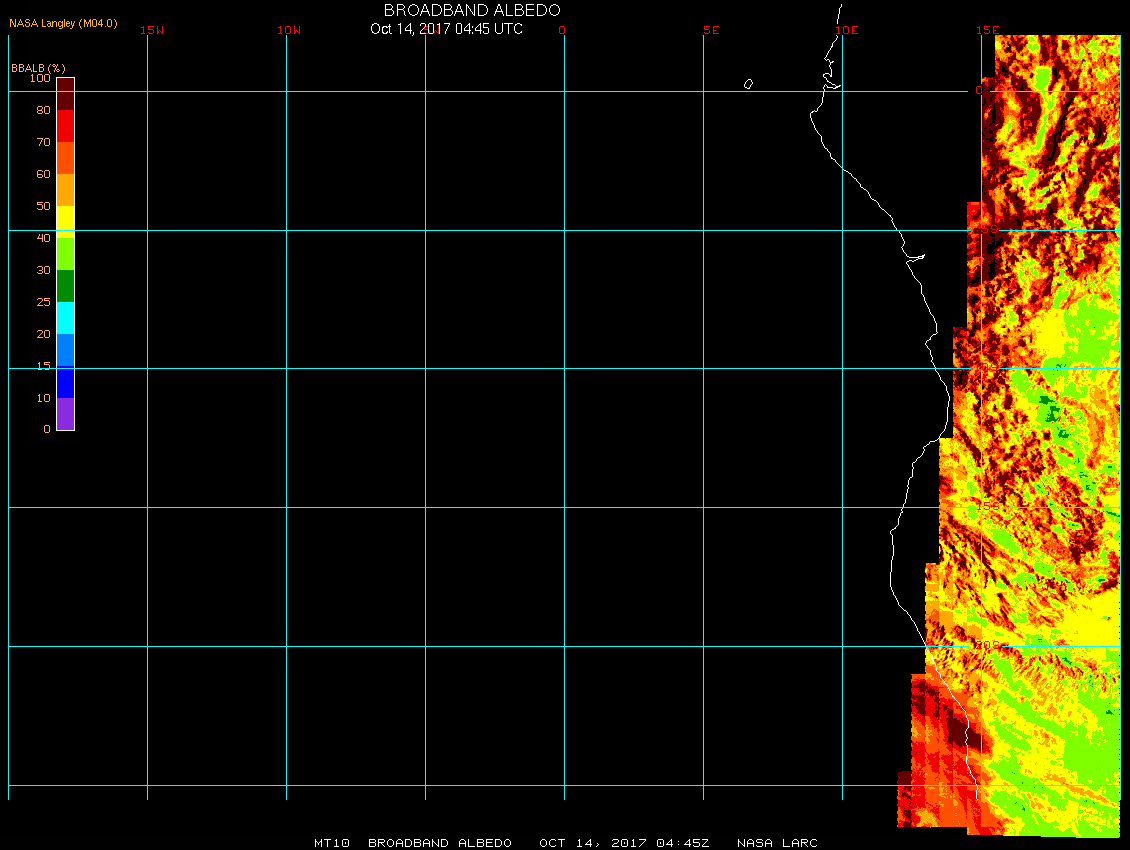
Task: Click the orange 50-60% legend band
Action: (65, 190)
